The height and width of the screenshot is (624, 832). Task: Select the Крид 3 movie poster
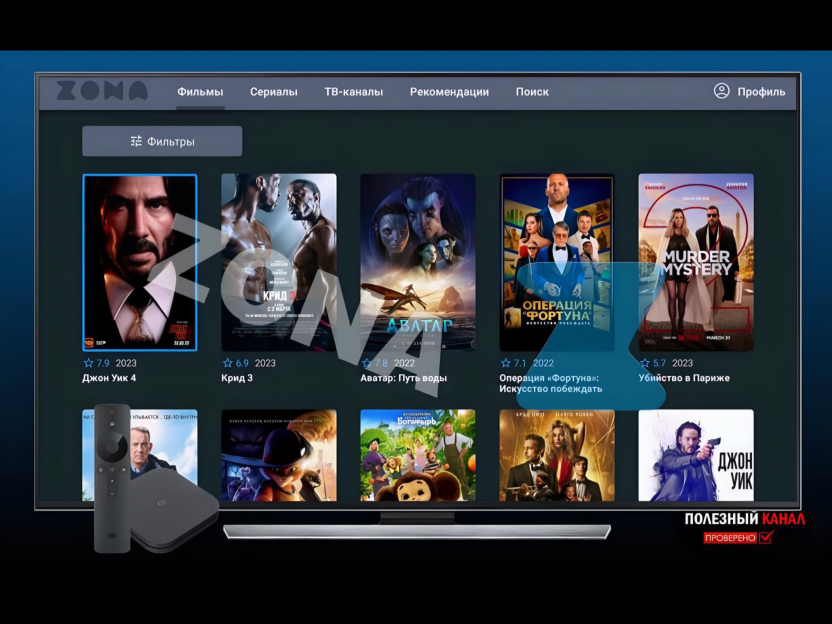(x=279, y=263)
